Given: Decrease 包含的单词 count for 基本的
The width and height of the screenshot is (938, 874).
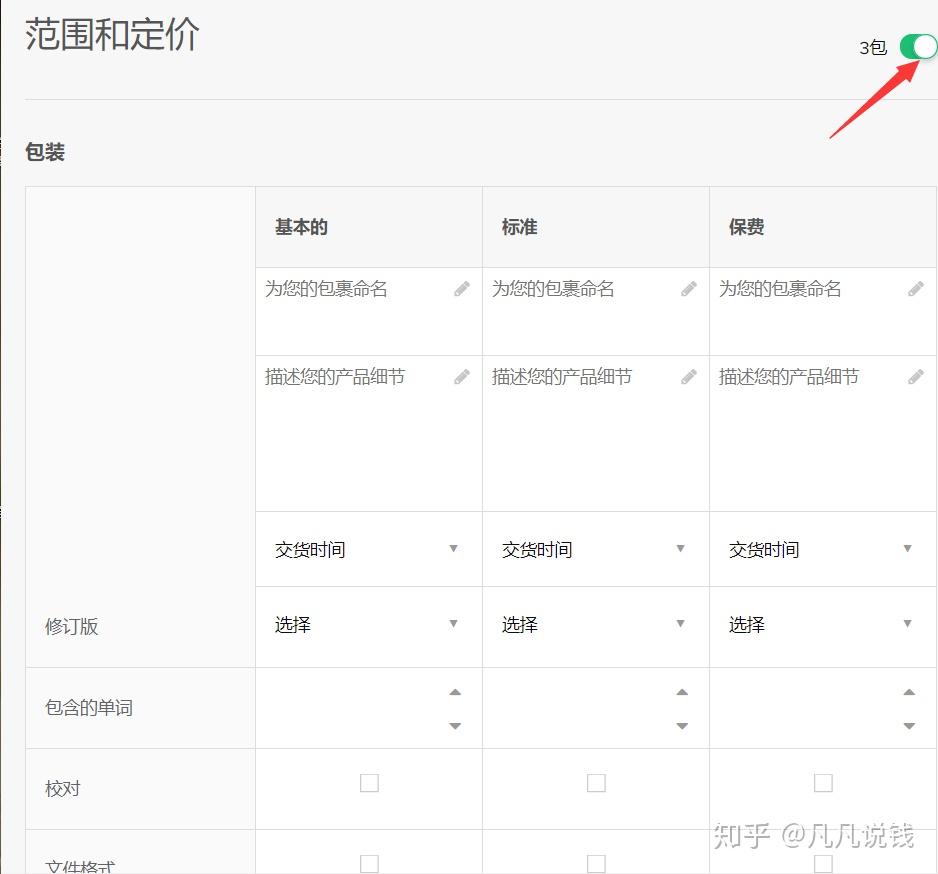Looking at the screenshot, I should tap(455, 726).
